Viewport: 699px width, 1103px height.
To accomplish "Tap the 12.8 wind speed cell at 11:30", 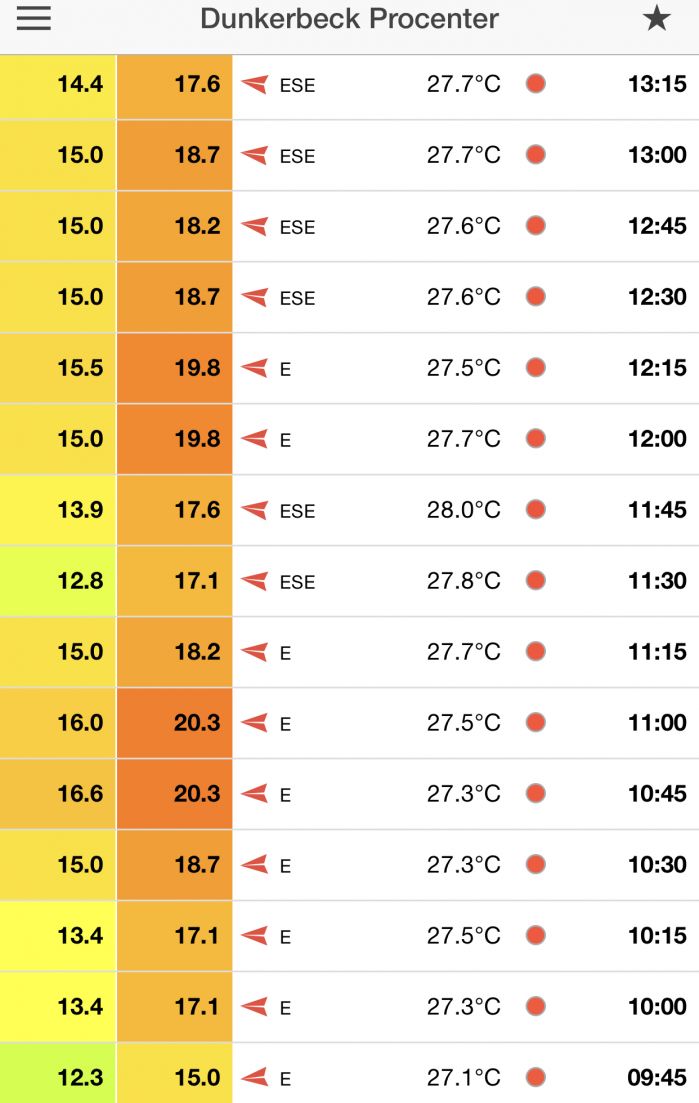I will (x=58, y=581).
